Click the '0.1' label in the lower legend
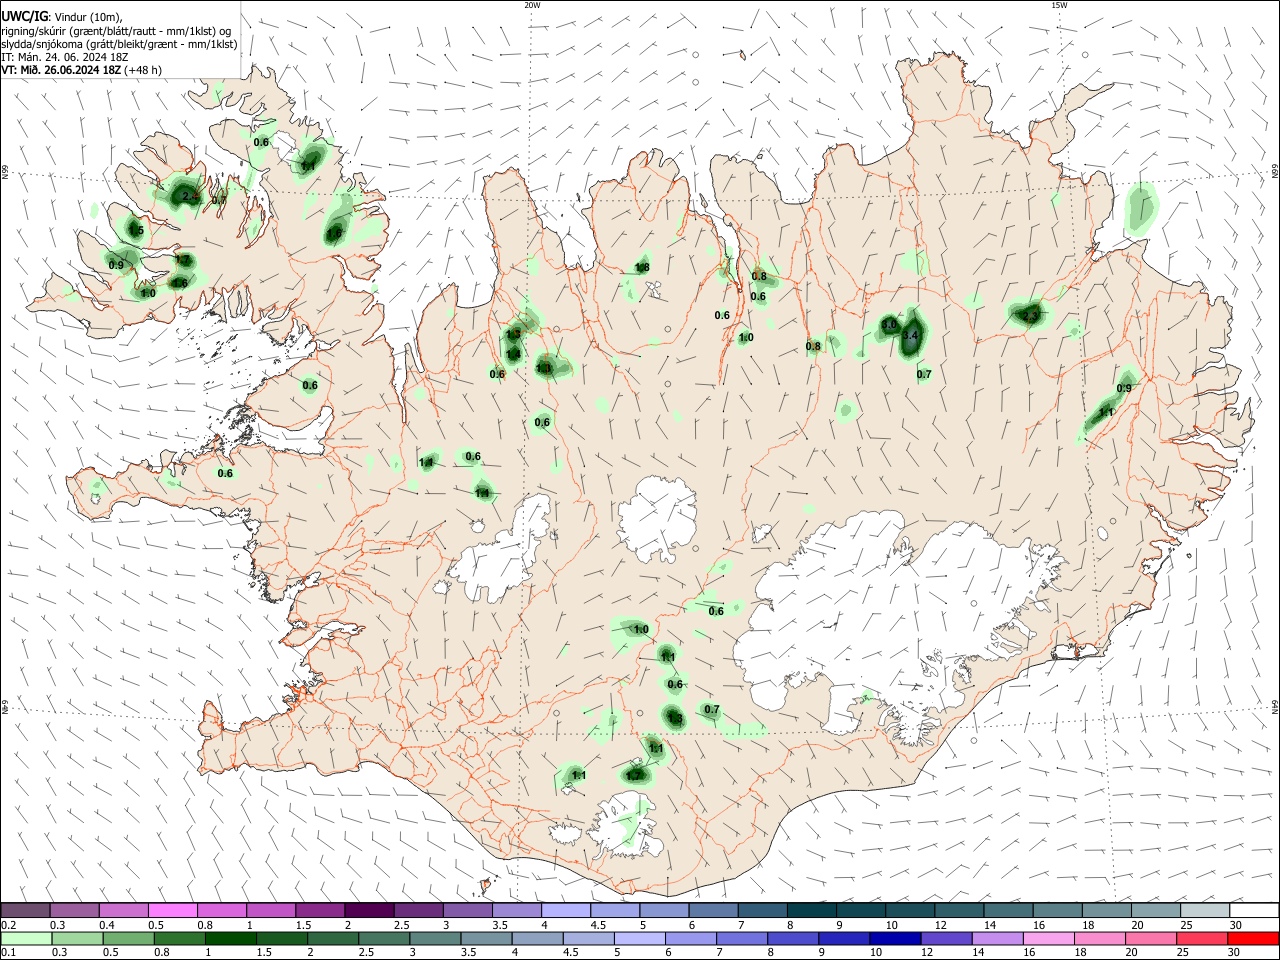The height and width of the screenshot is (960, 1280). (9, 953)
